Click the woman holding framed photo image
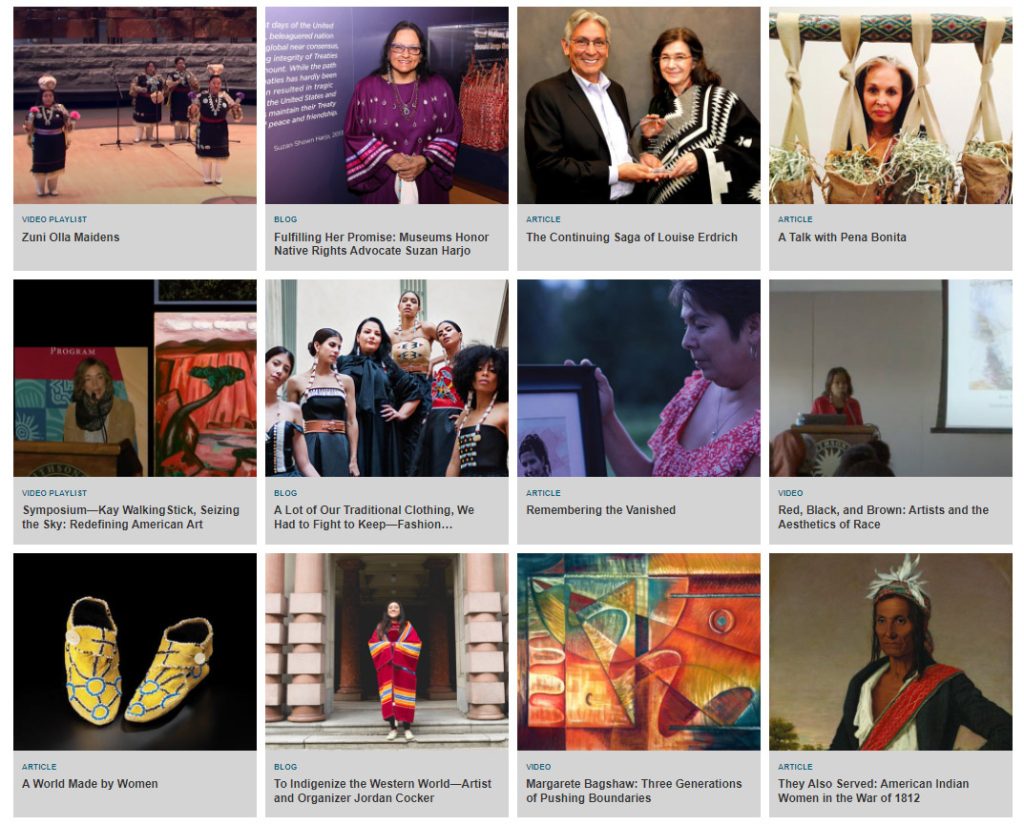1024x825 pixels. [639, 378]
